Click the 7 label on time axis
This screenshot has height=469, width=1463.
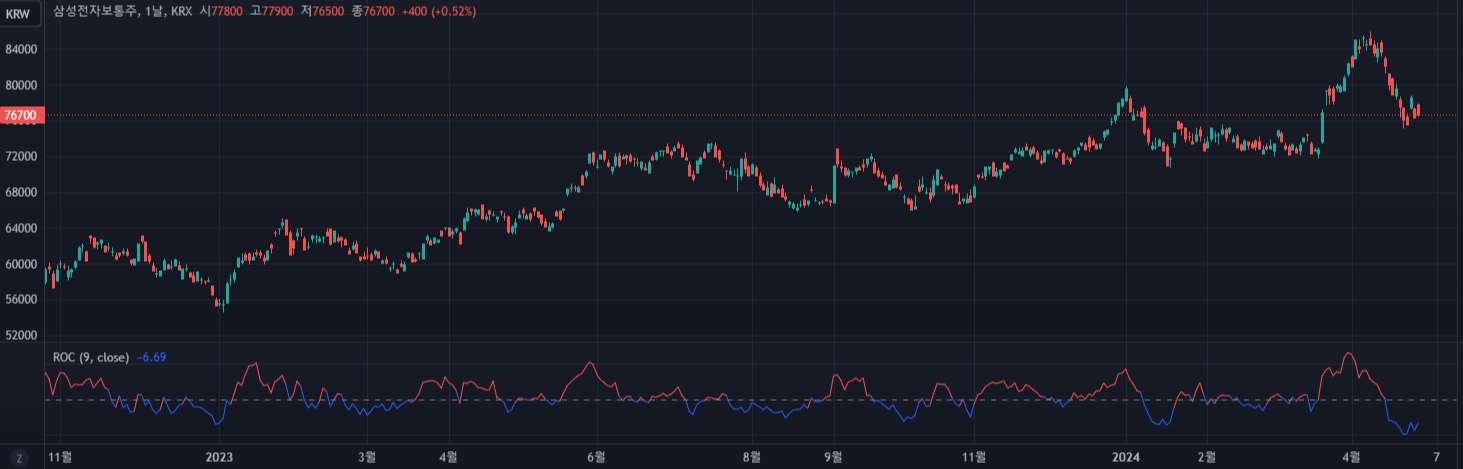point(1436,457)
